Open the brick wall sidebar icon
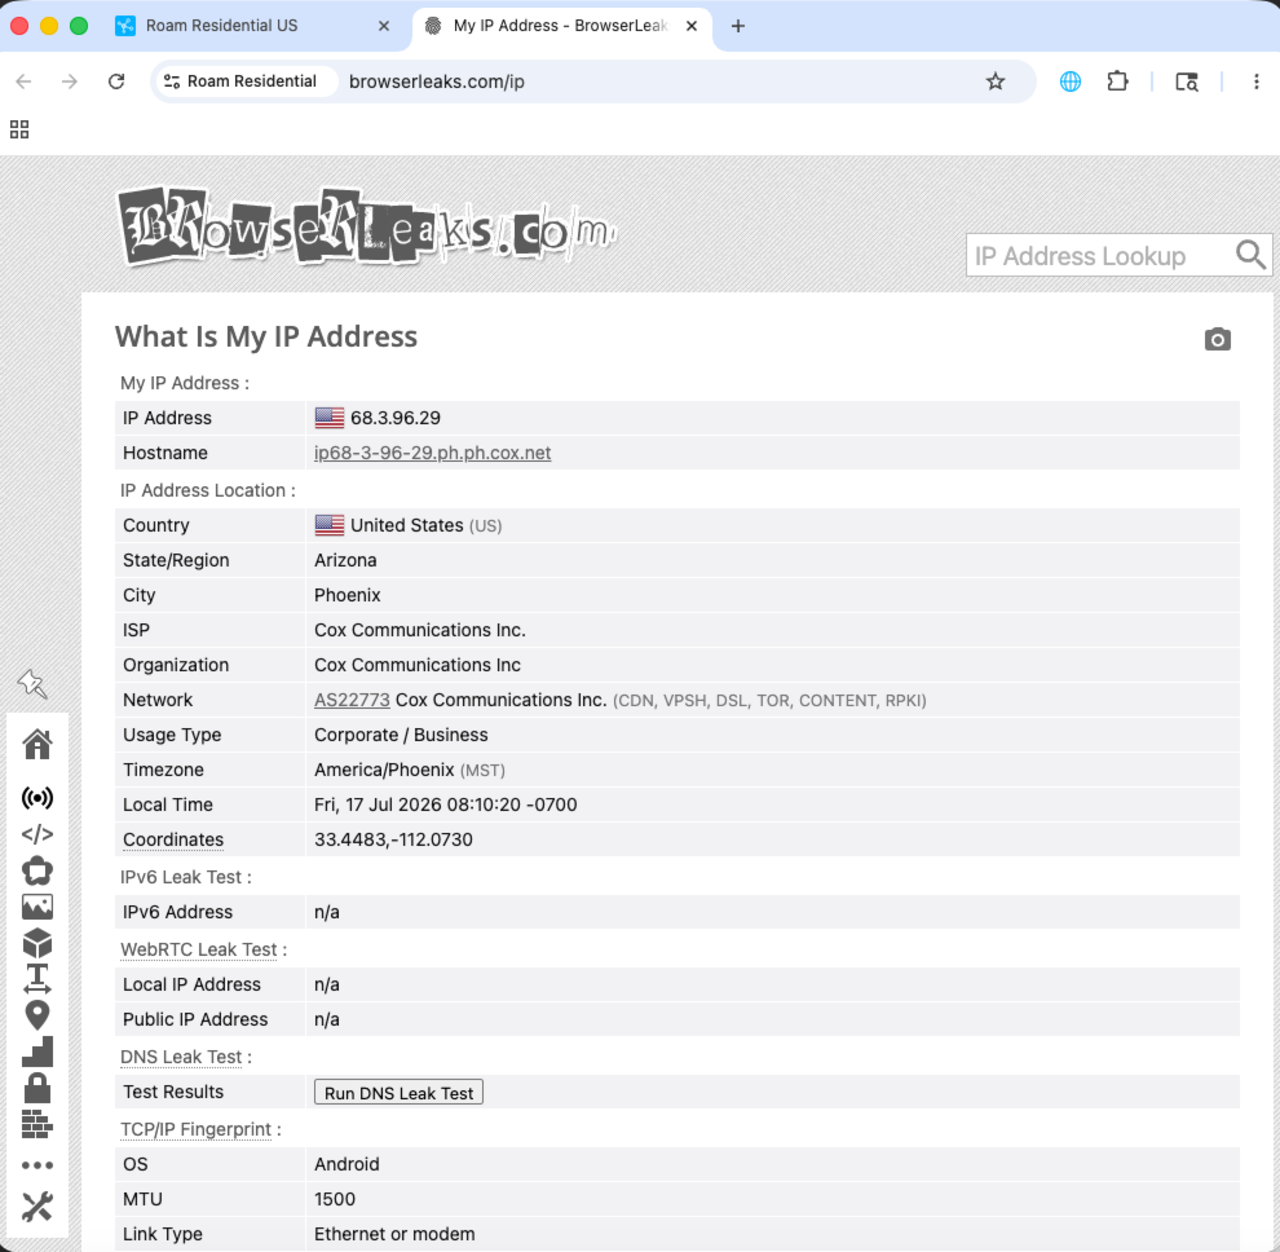Image resolution: width=1280 pixels, height=1252 pixels. (x=37, y=1124)
